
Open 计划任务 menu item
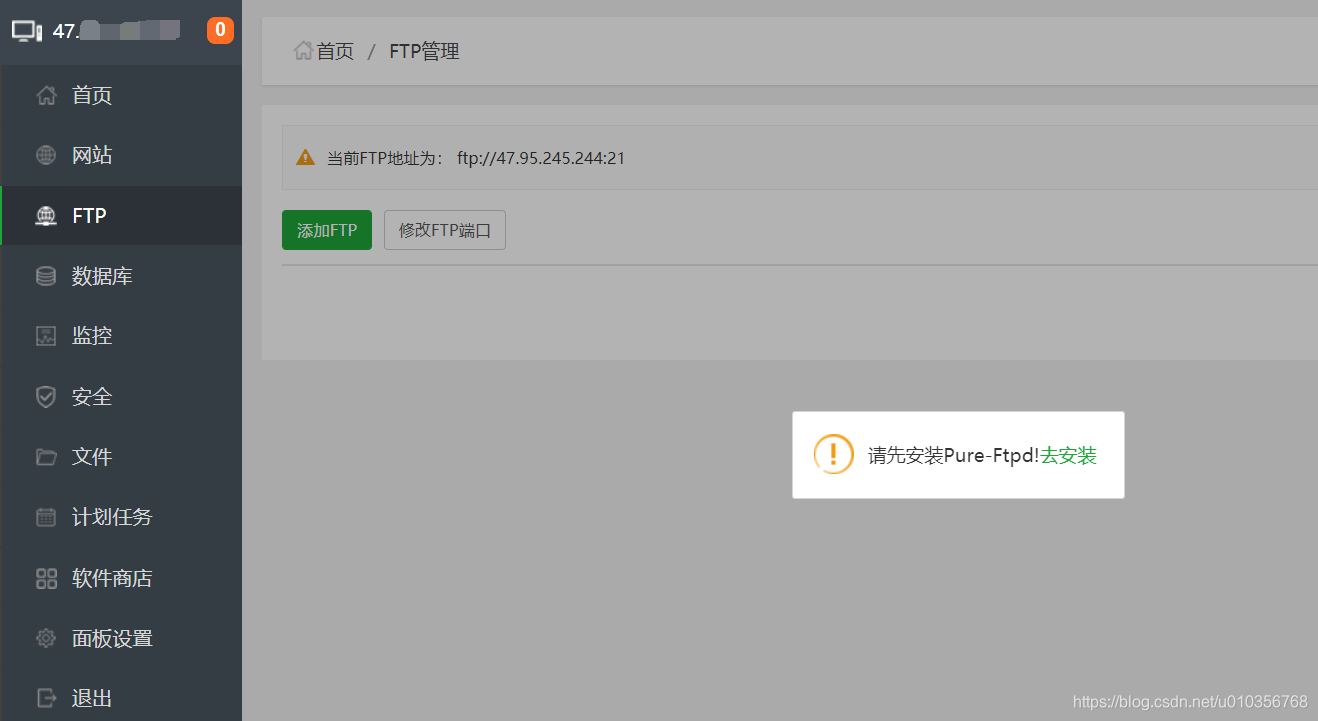click(121, 517)
